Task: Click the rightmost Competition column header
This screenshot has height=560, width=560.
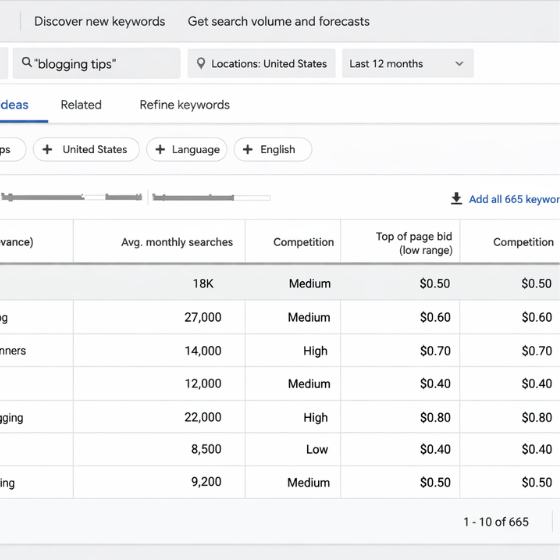Action: coord(523,242)
